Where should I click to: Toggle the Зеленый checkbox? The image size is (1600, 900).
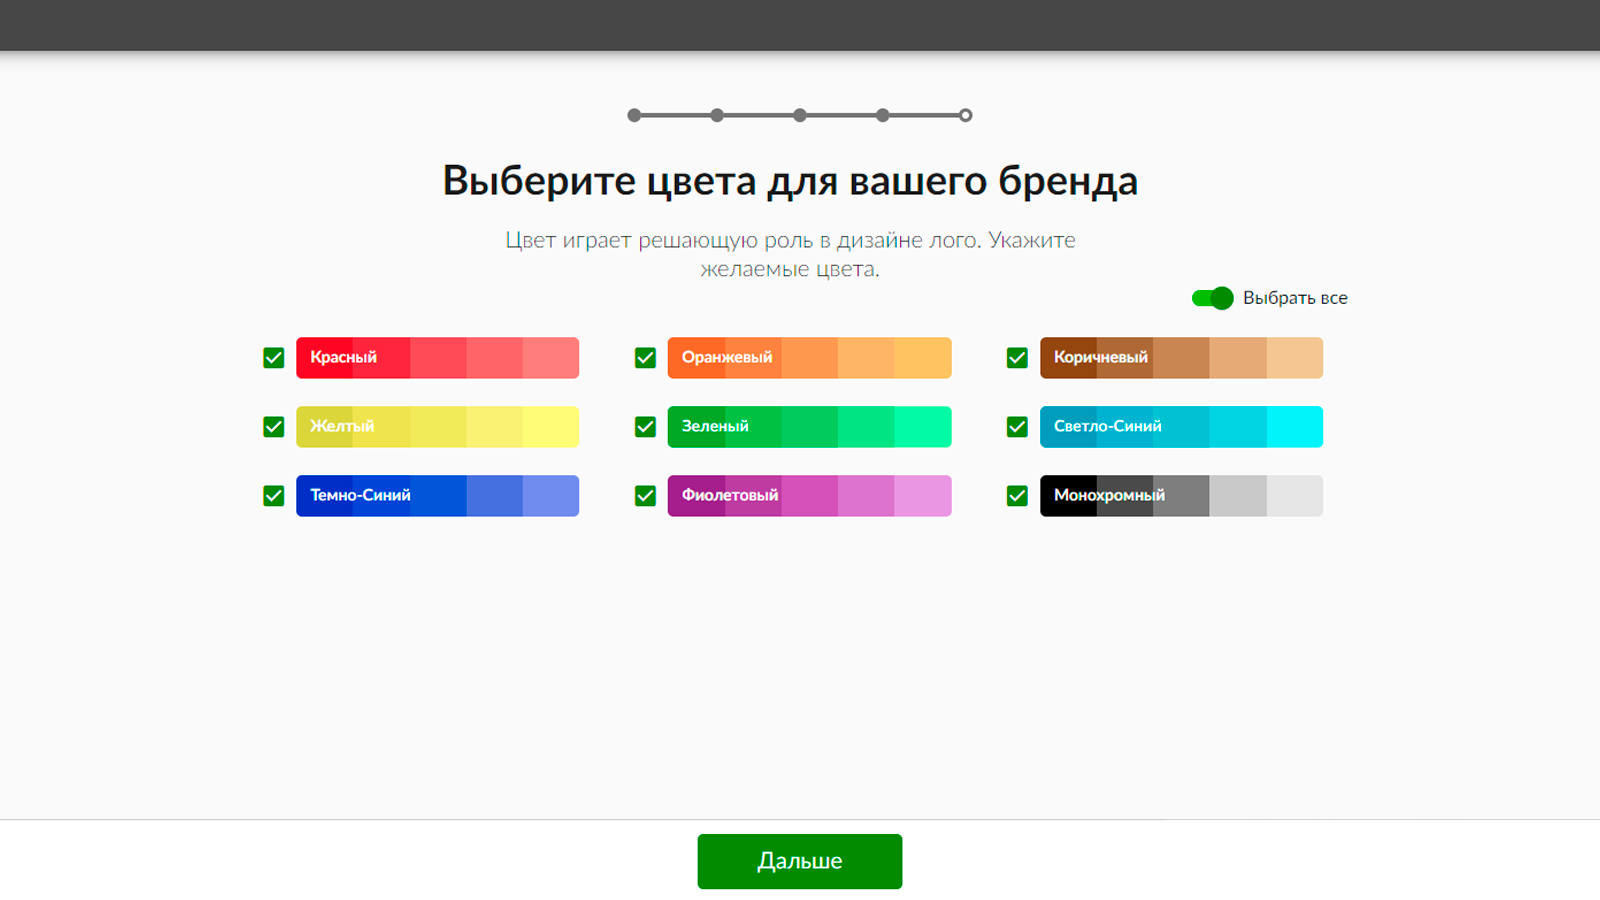[x=645, y=427]
